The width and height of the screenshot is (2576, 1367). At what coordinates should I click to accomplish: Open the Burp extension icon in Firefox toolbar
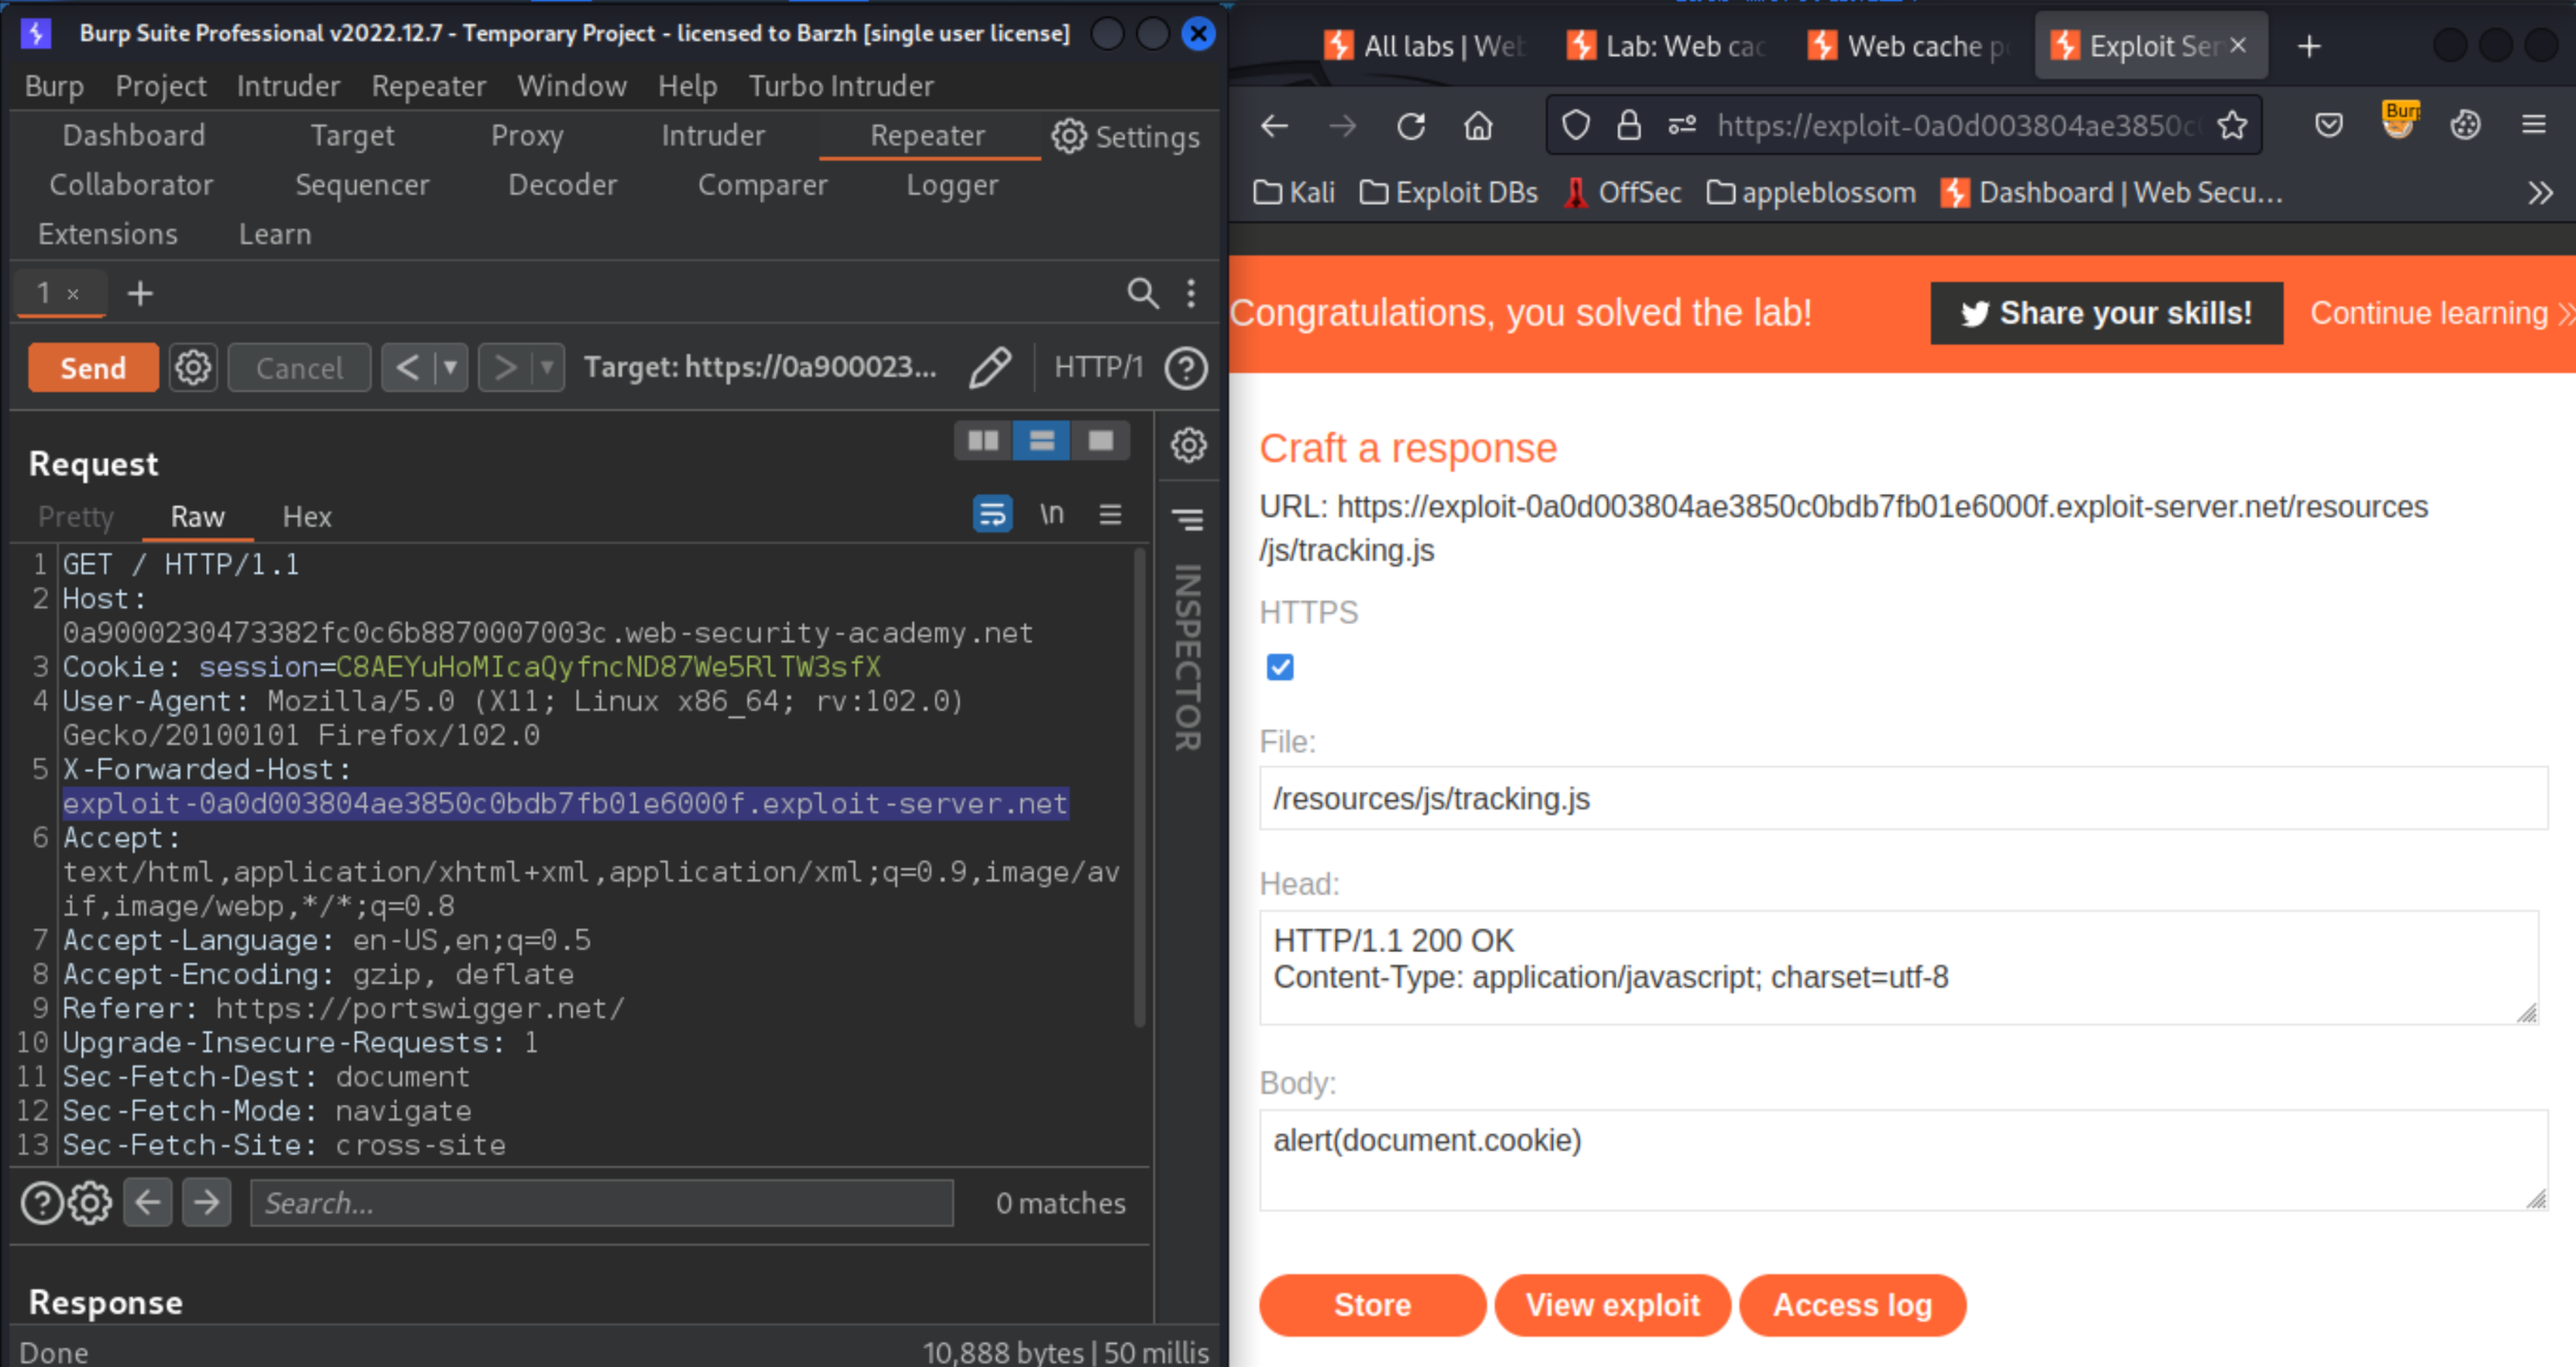coord(2400,120)
